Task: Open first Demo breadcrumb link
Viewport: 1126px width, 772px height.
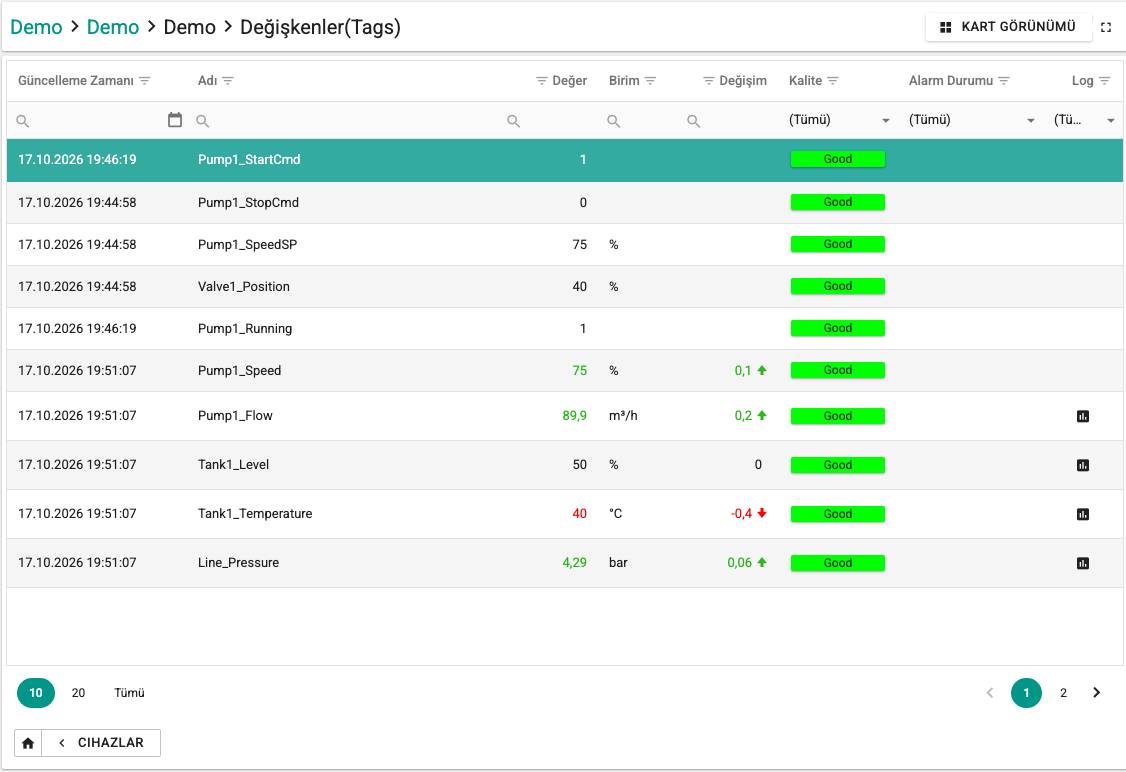Action: pyautogui.click(x=36, y=27)
